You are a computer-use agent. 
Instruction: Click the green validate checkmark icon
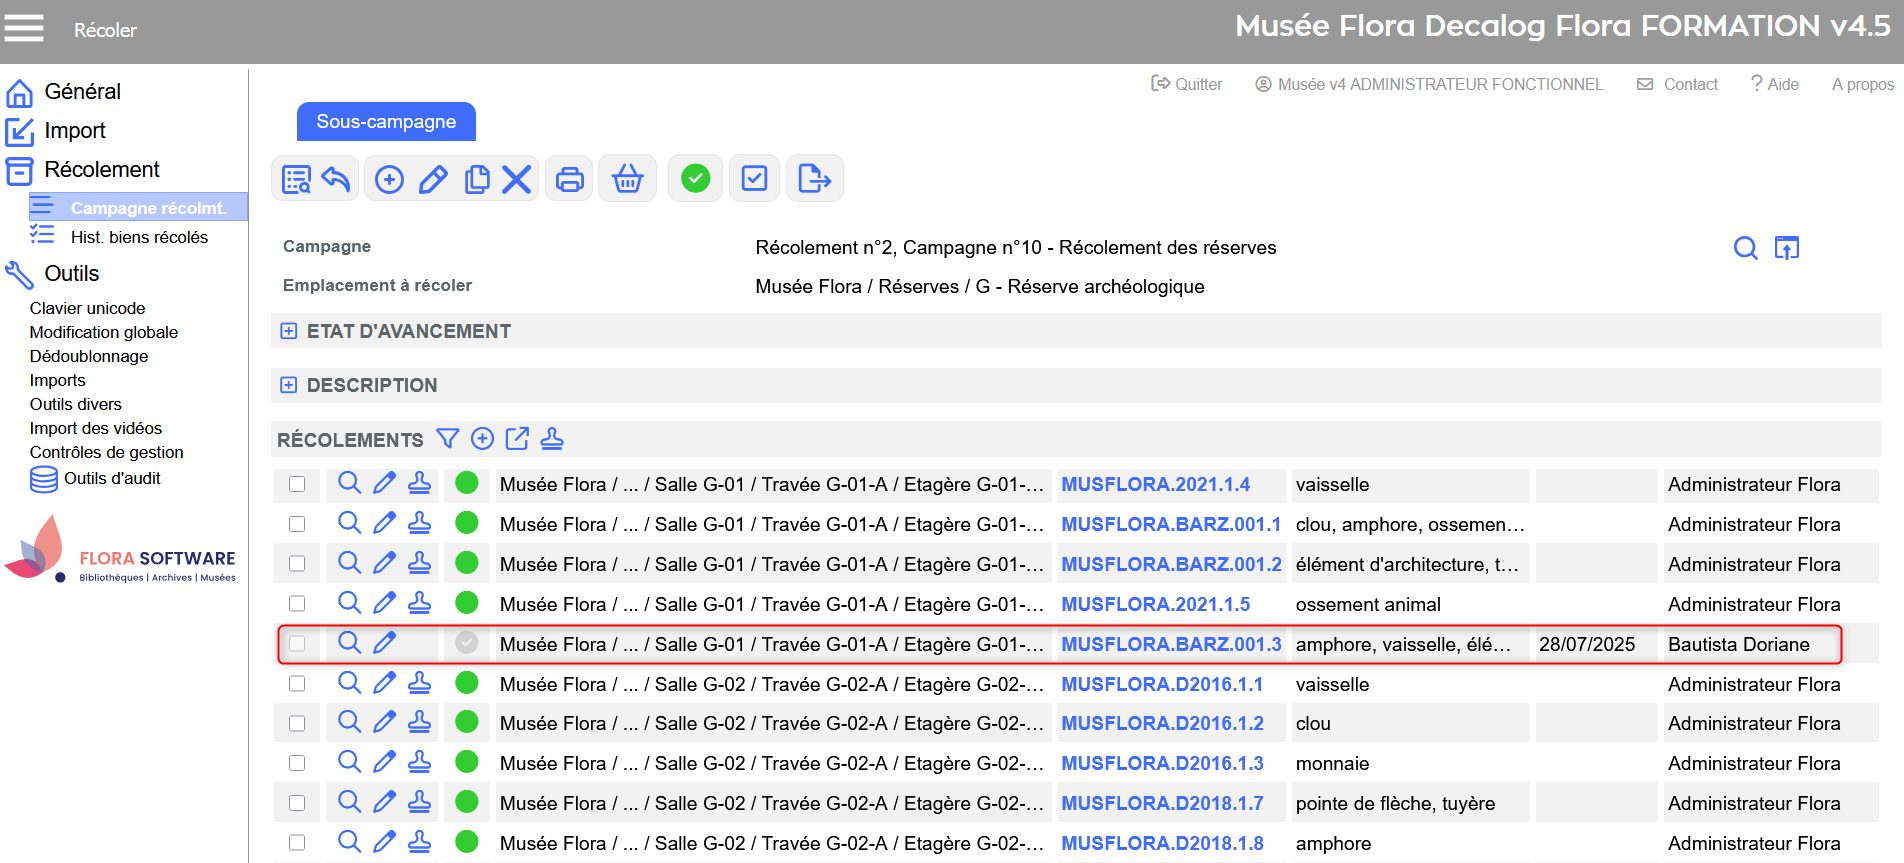(695, 179)
